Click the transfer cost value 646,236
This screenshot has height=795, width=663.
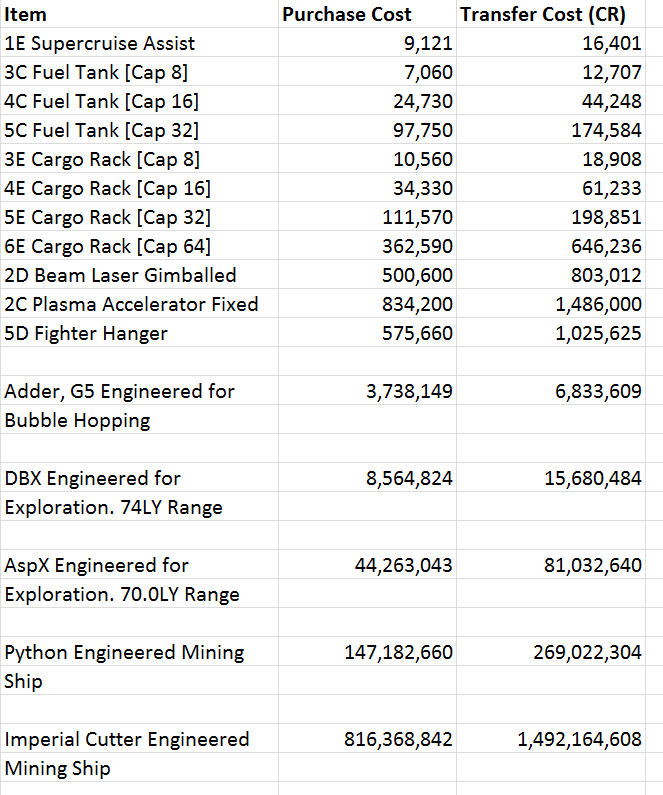[606, 246]
